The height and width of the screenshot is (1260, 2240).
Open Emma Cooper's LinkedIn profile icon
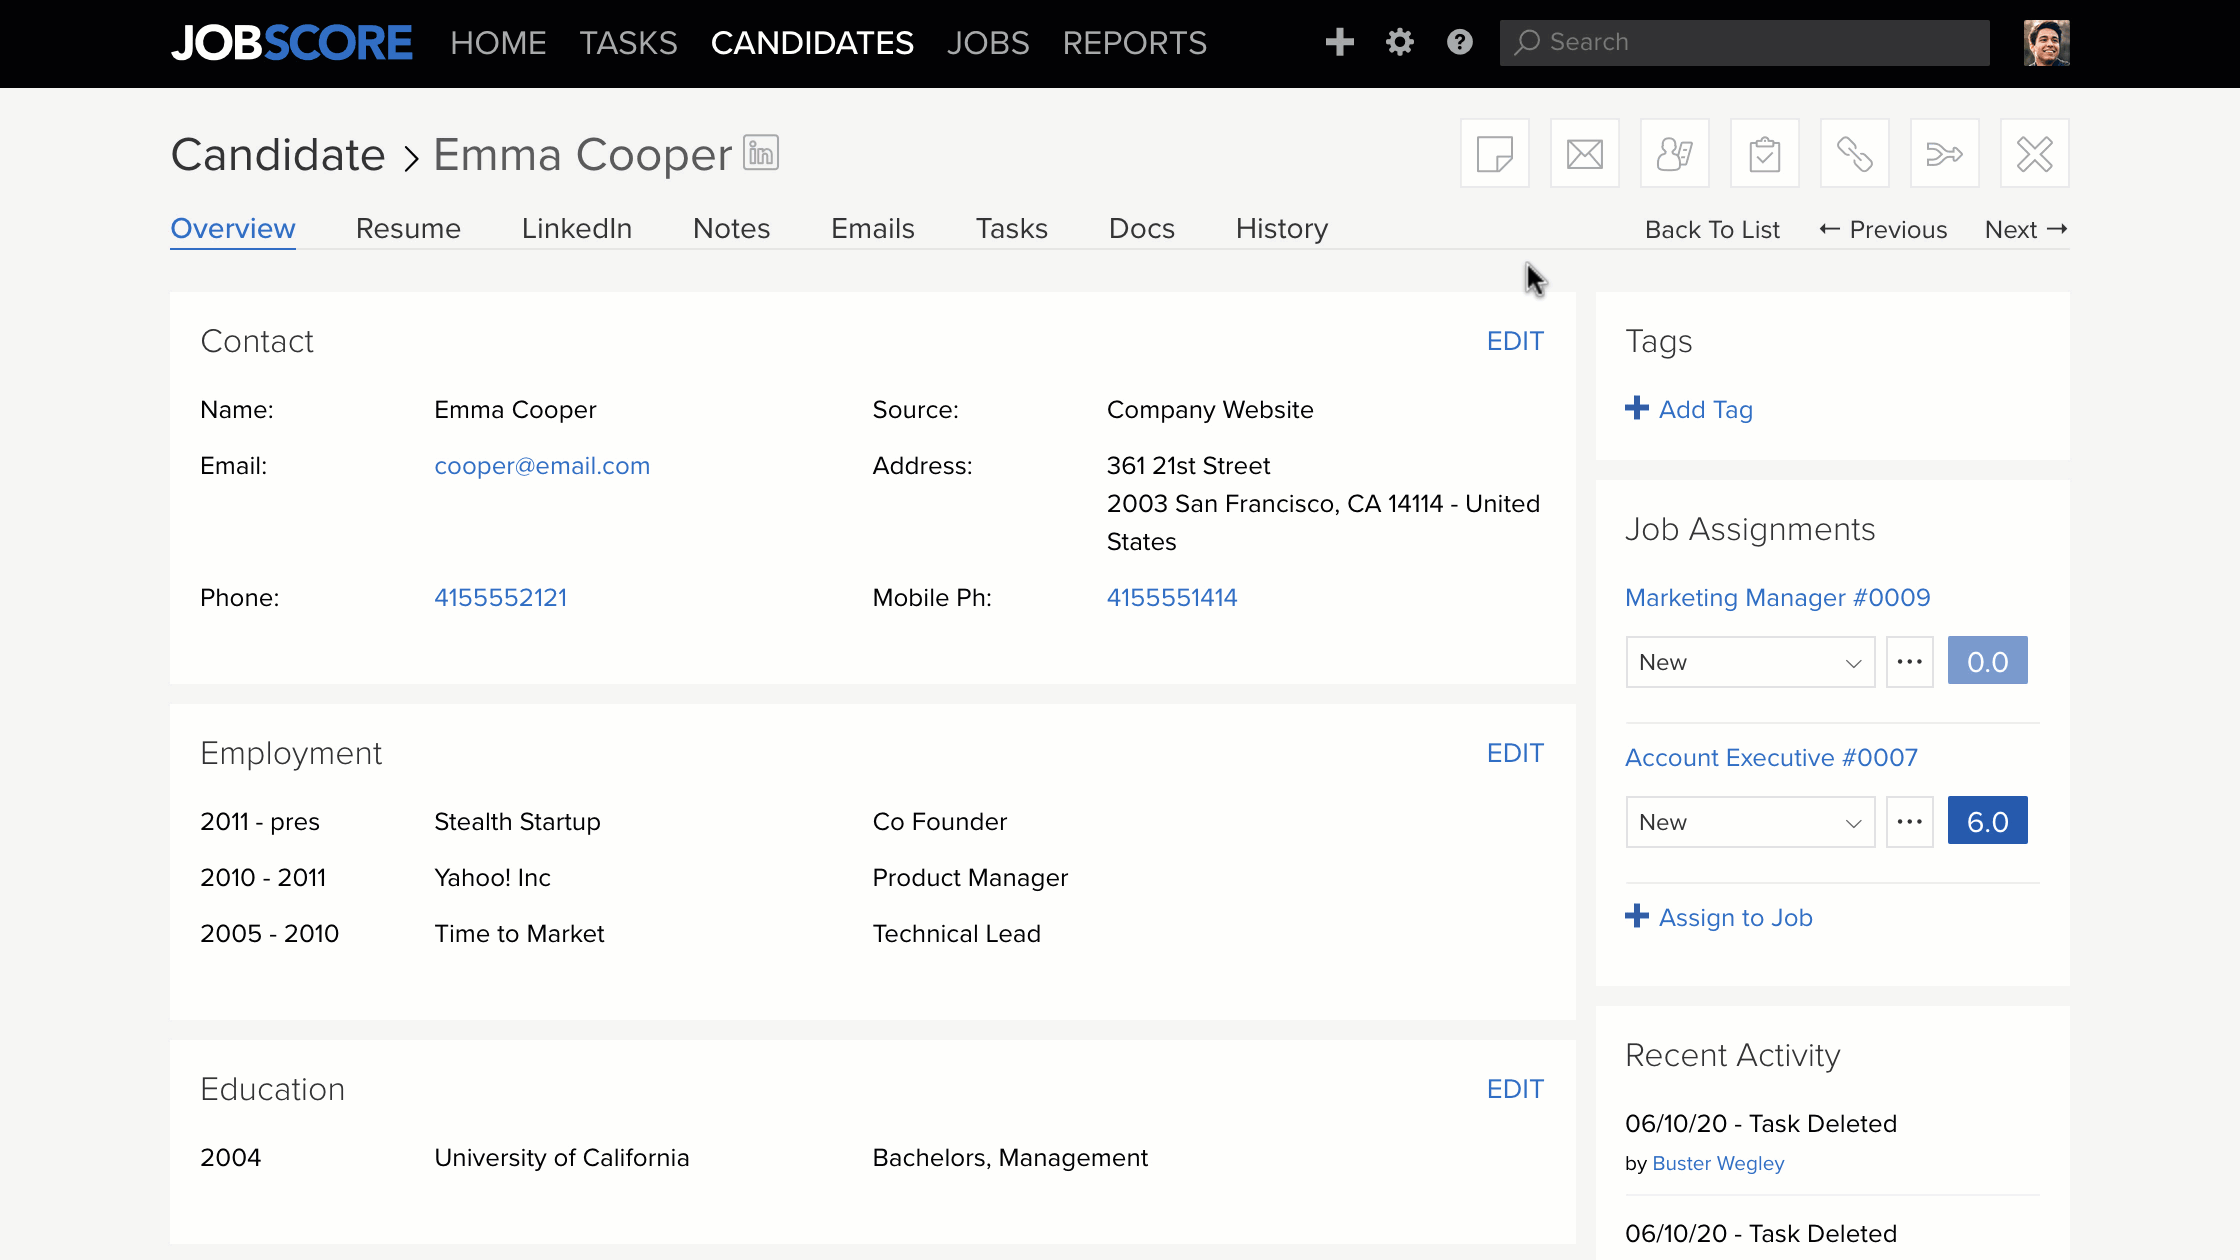[761, 153]
